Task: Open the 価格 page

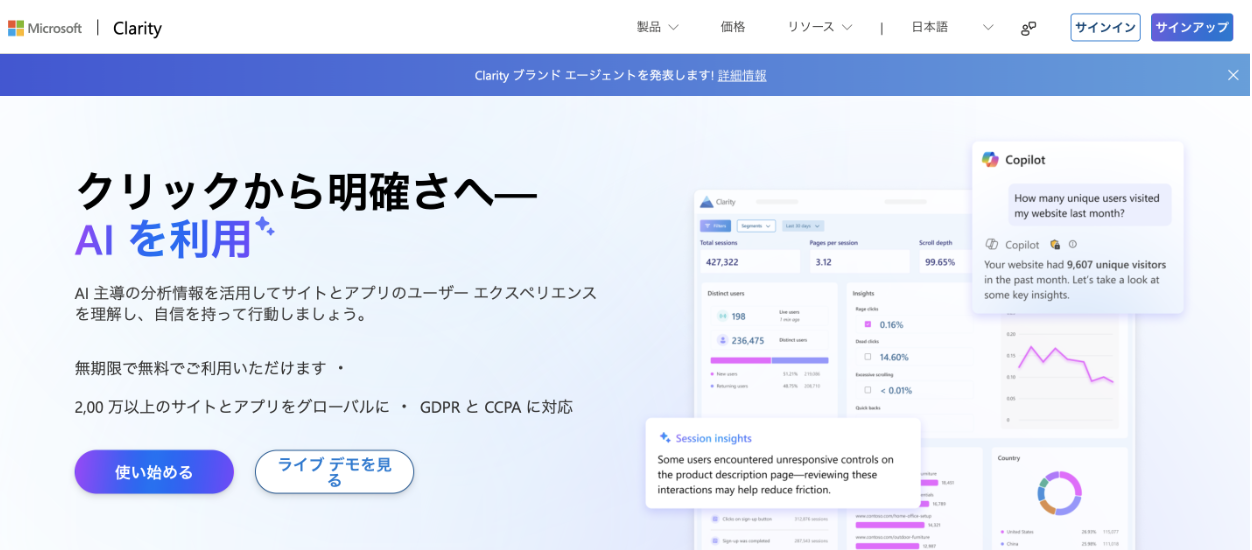Action: pyautogui.click(x=733, y=27)
